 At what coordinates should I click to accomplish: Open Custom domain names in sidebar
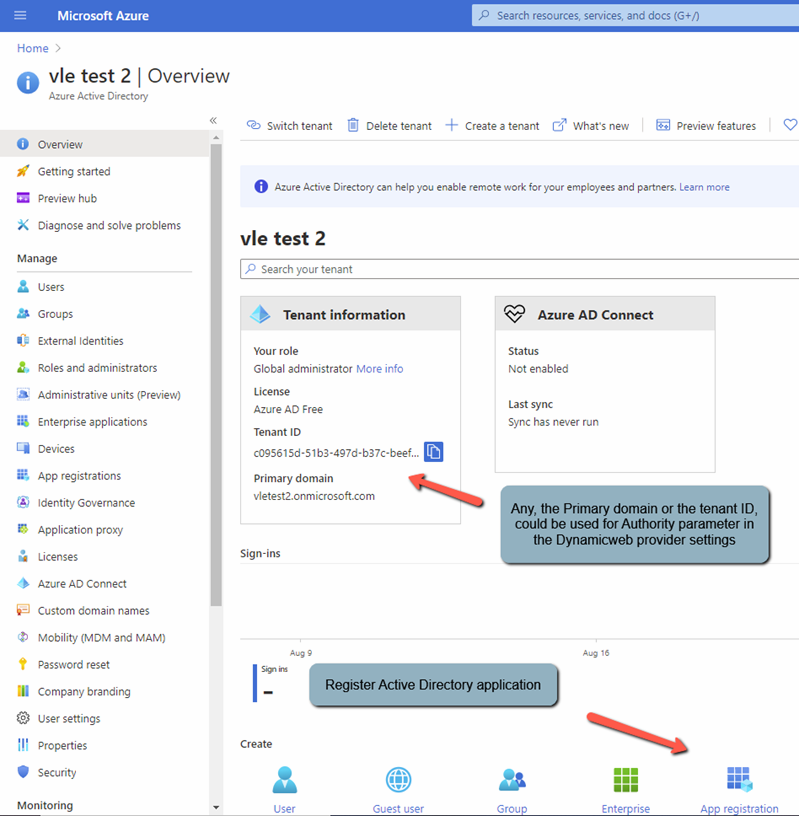click(93, 611)
